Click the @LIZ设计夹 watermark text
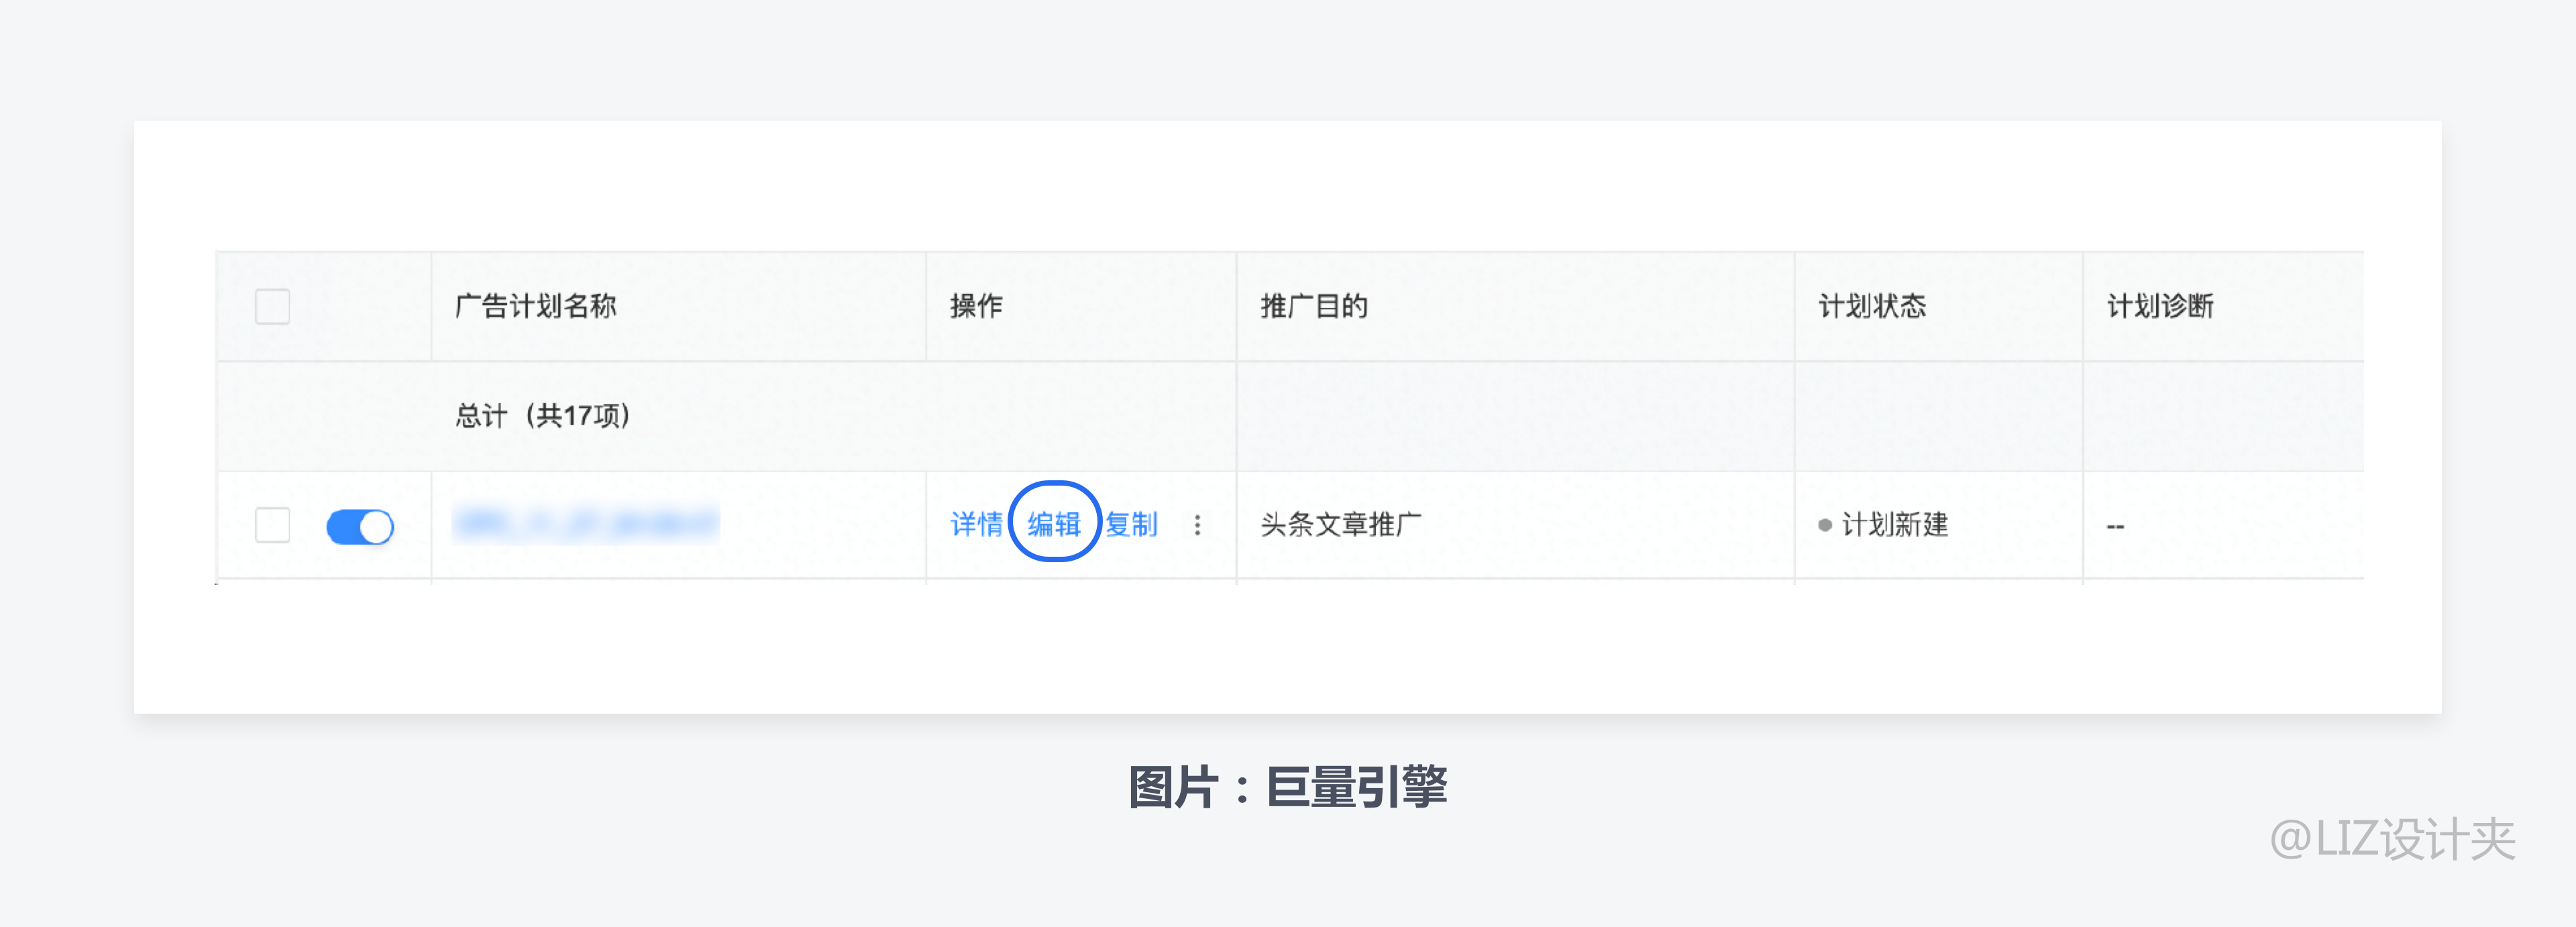 [x=2392, y=839]
